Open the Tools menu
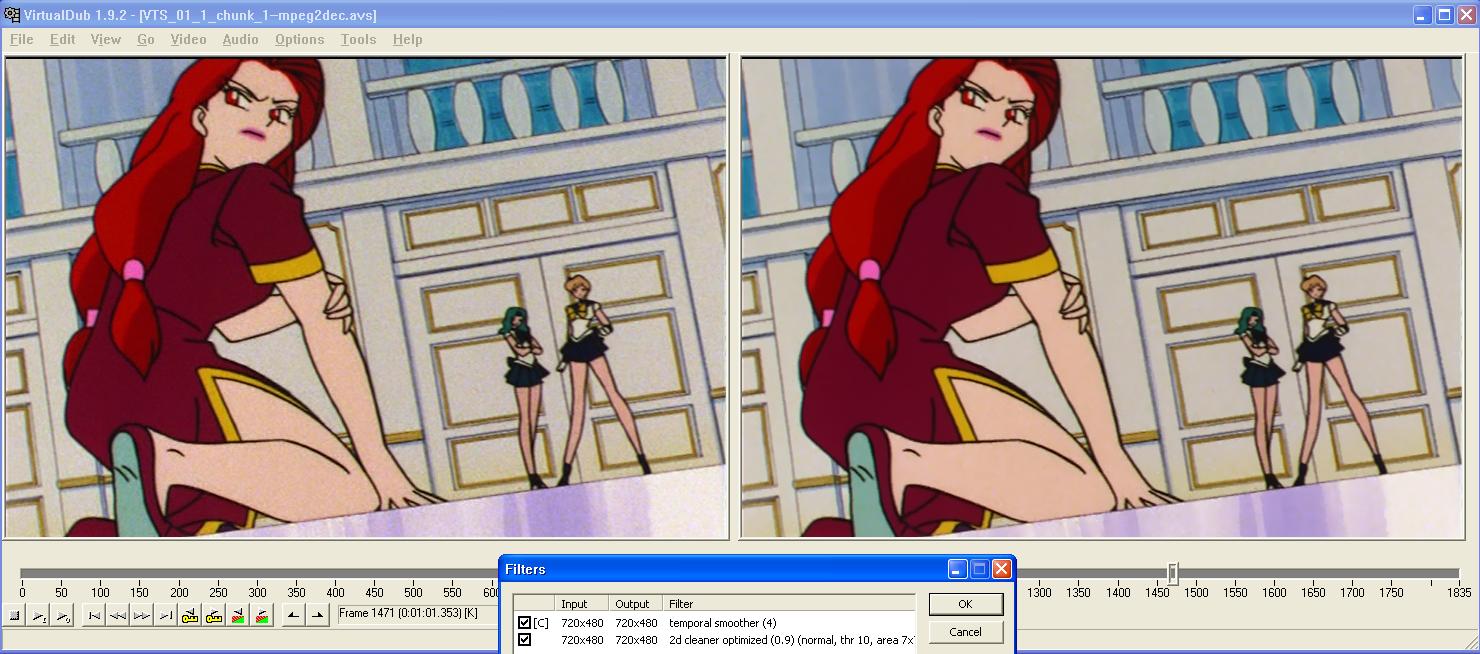 pos(358,39)
